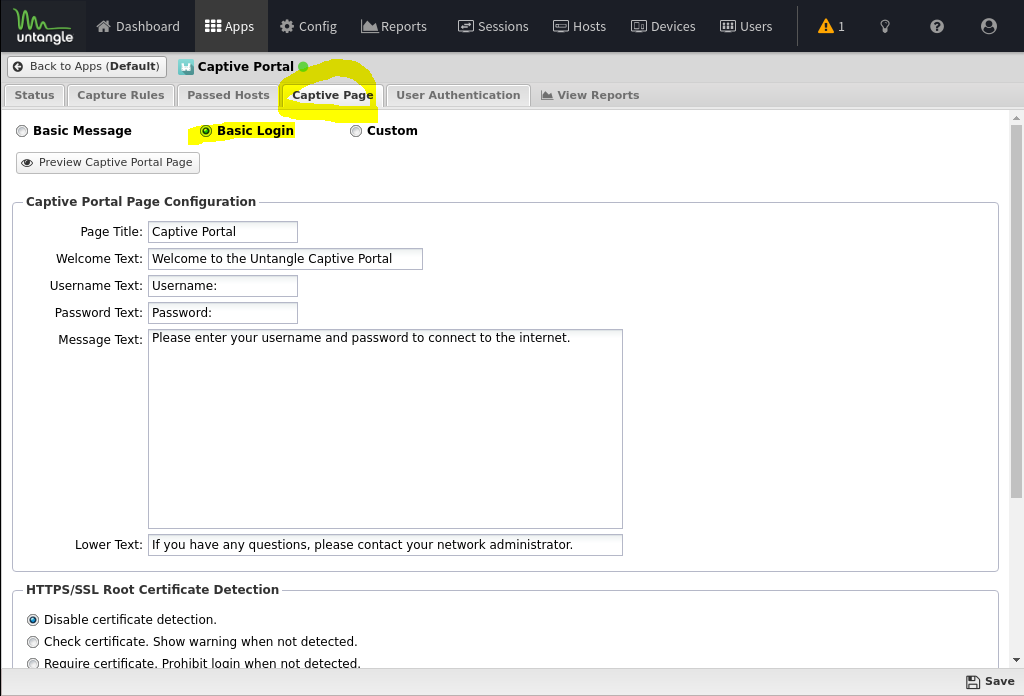This screenshot has height=696, width=1024.
Task: Click the green running status indicator
Action: (x=303, y=67)
